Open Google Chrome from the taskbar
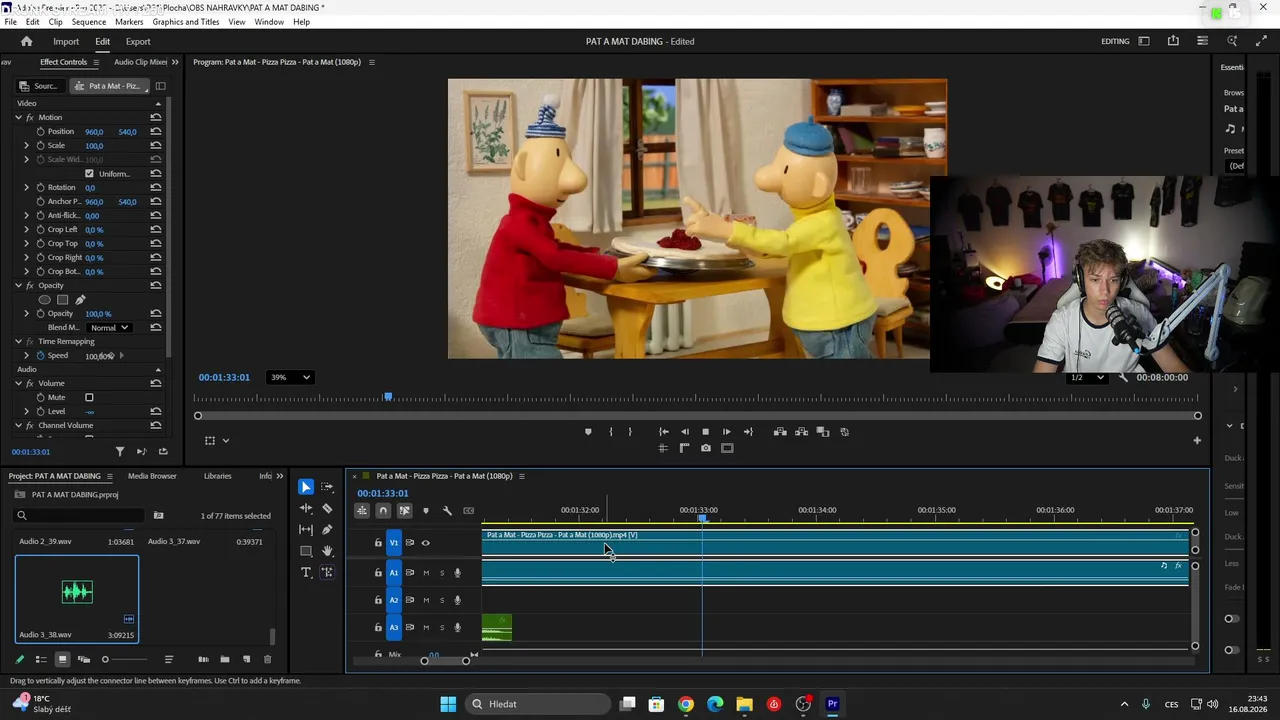Screen dimensions: 1280x720 [686, 704]
